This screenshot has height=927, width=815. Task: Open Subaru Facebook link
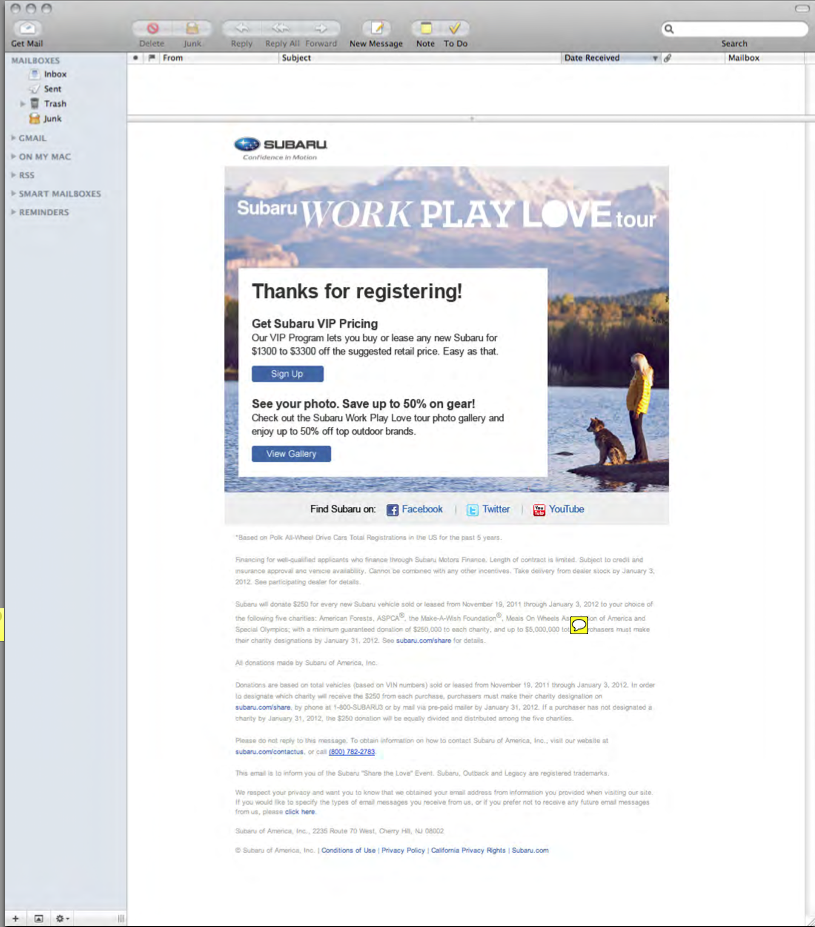[x=422, y=509]
